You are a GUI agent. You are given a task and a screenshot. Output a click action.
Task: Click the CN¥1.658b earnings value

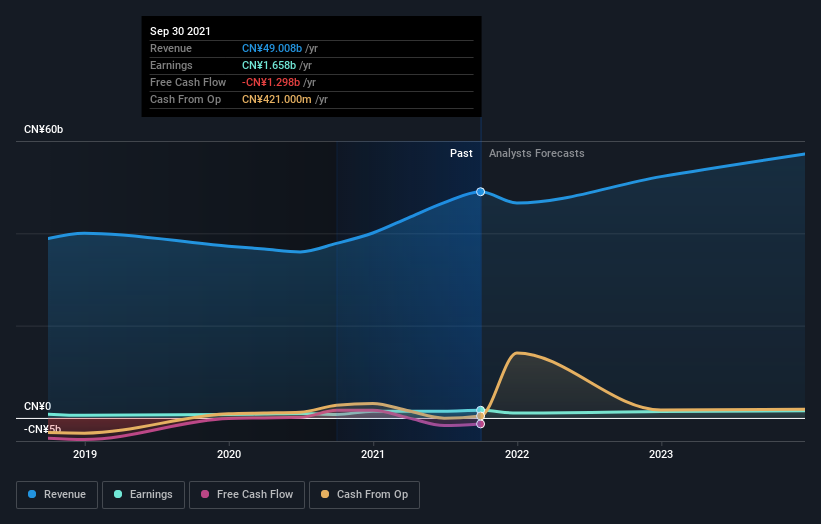click(x=269, y=65)
